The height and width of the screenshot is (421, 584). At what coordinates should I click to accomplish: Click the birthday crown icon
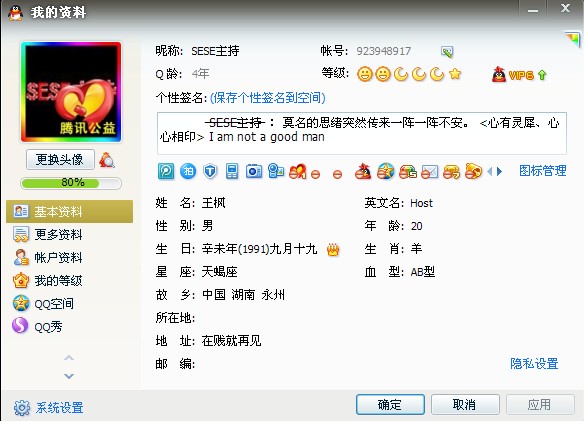333,249
